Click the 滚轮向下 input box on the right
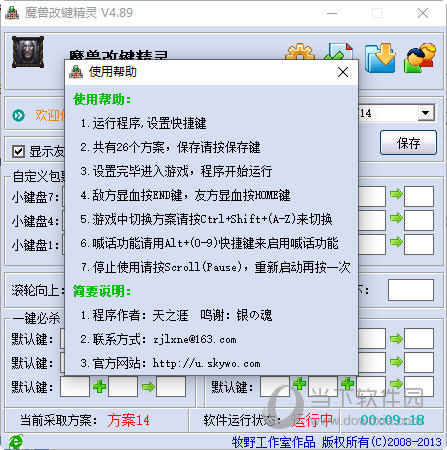This screenshot has height=450, width=447. (411, 290)
